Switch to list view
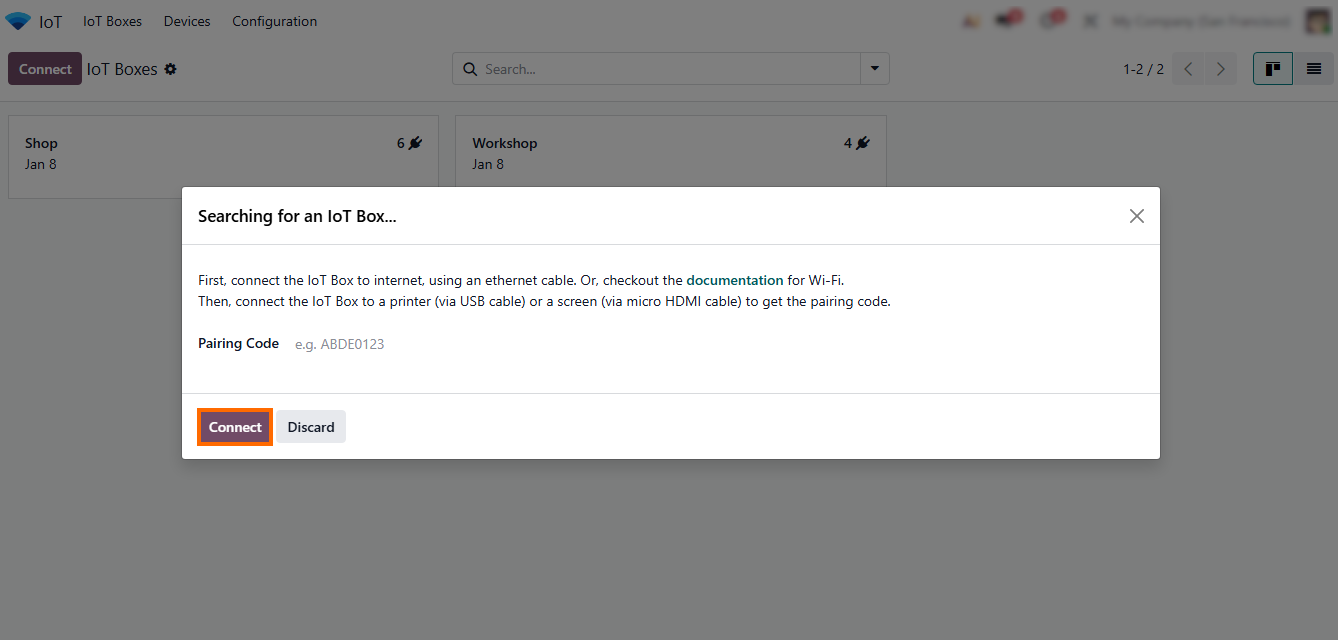The height and width of the screenshot is (640, 1338). (x=1314, y=69)
